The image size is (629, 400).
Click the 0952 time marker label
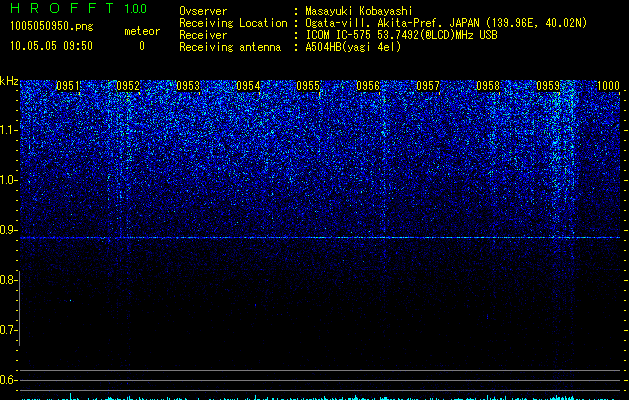pyautogui.click(x=128, y=86)
